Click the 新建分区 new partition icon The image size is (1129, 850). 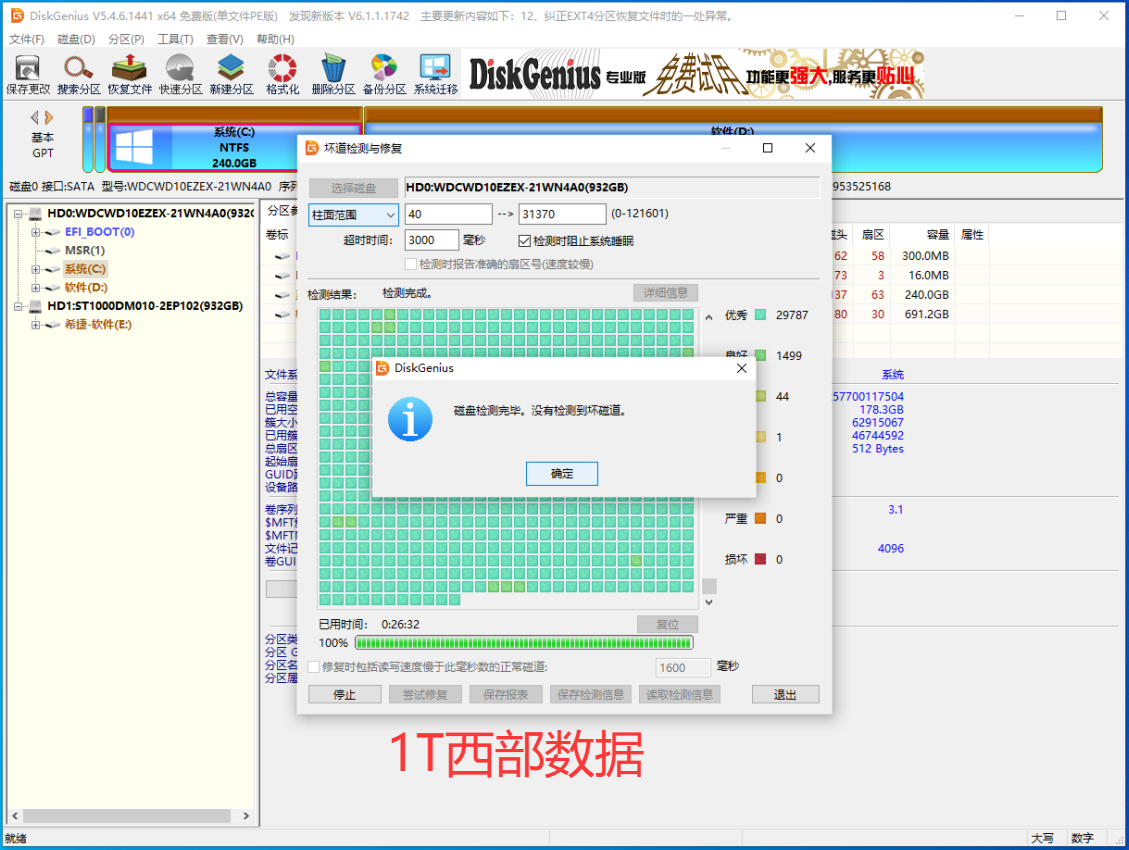coord(231,74)
